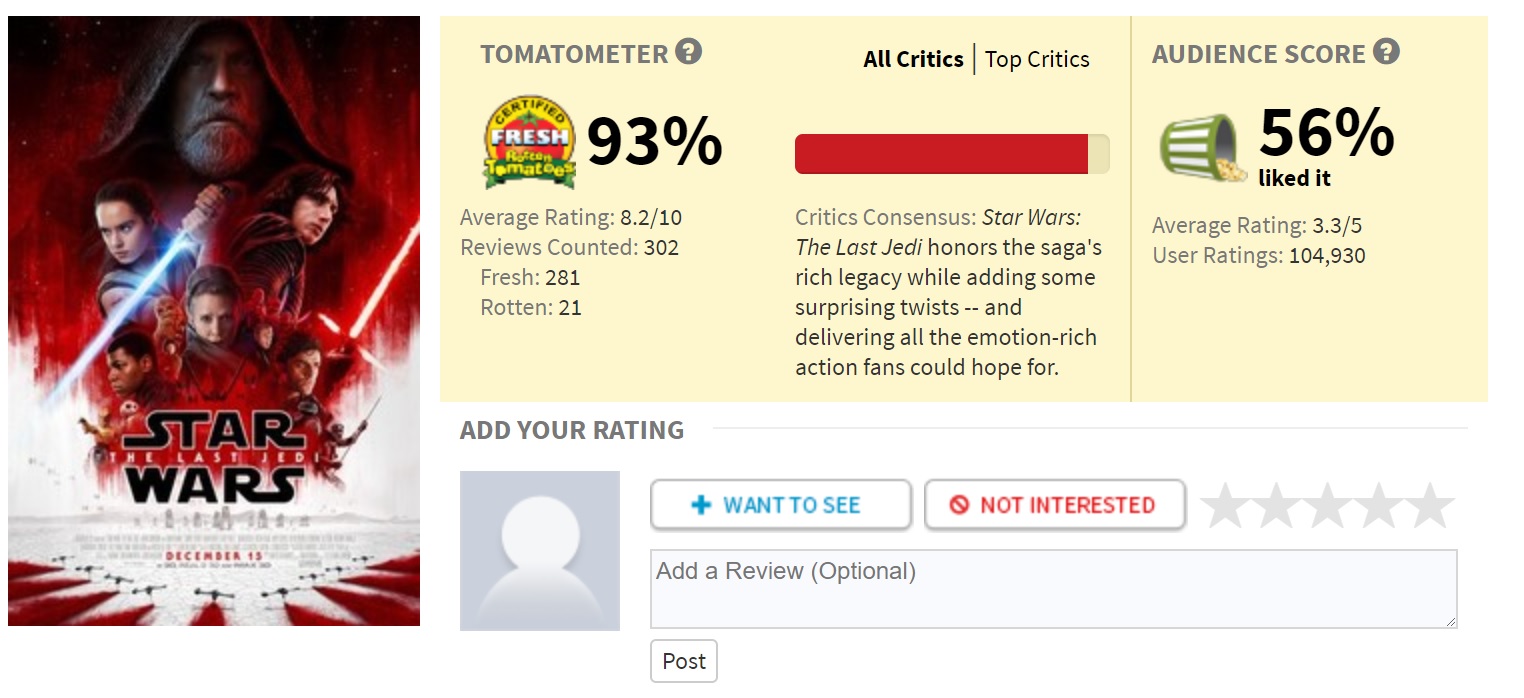The width and height of the screenshot is (1524, 698).
Task: Give a three-star rating
Action: [1327, 506]
